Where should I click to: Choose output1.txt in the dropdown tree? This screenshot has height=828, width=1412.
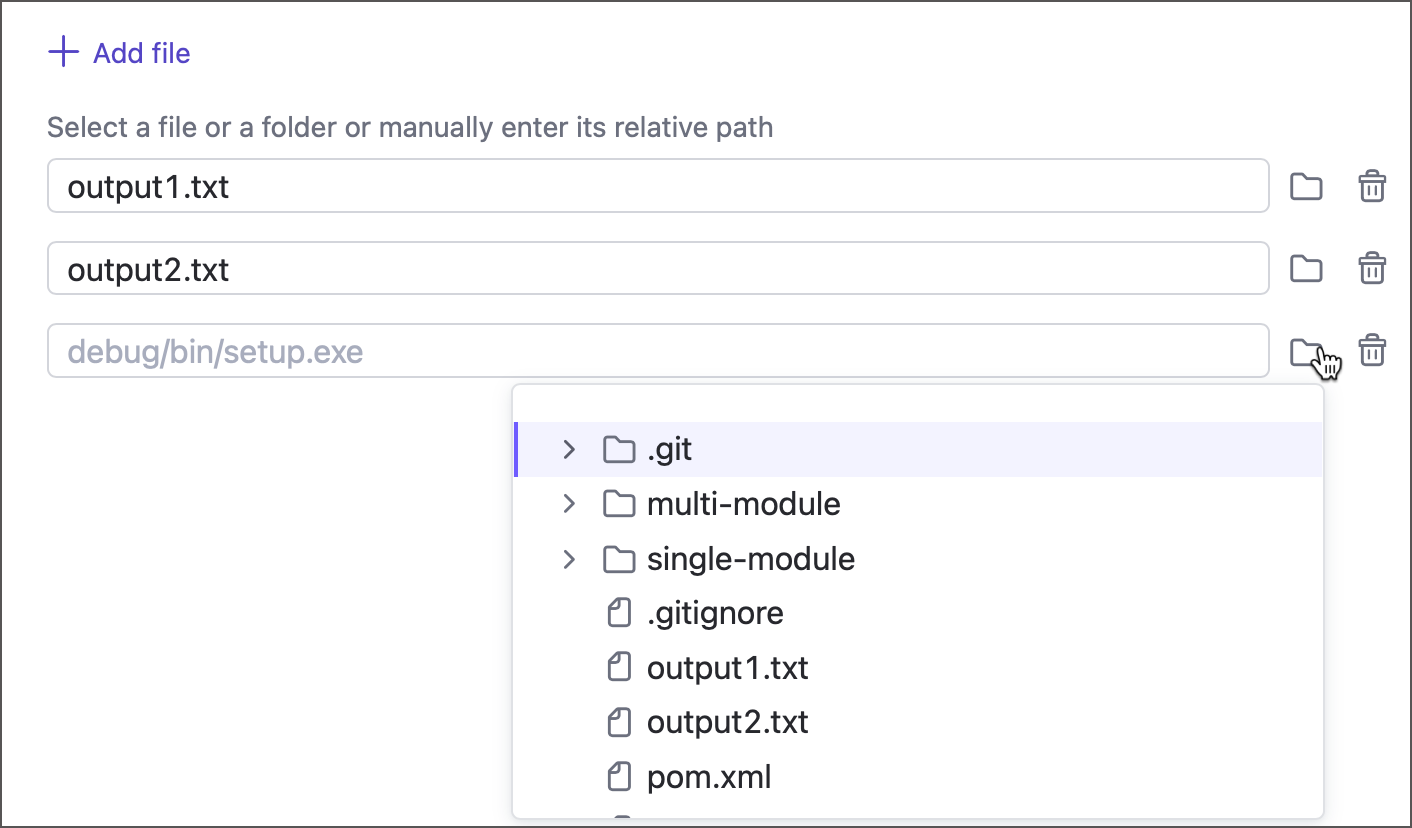coord(918,667)
